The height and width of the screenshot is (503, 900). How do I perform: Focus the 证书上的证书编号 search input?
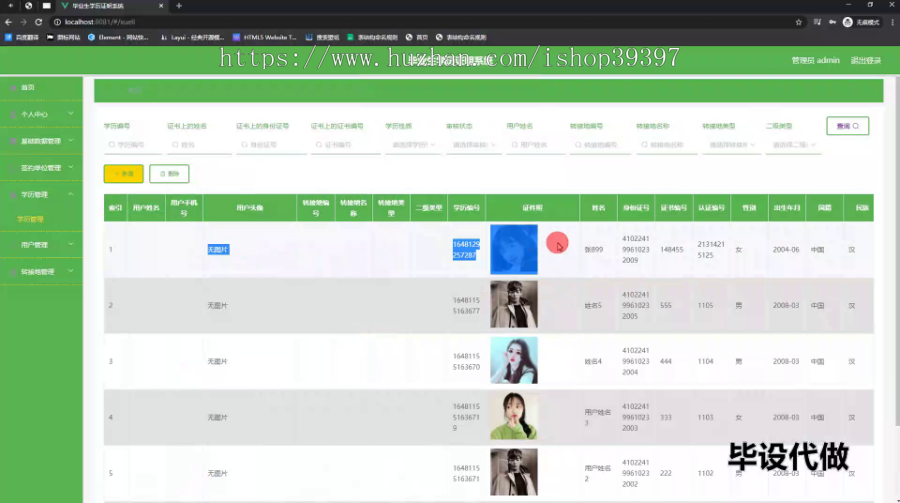[x=345, y=145]
